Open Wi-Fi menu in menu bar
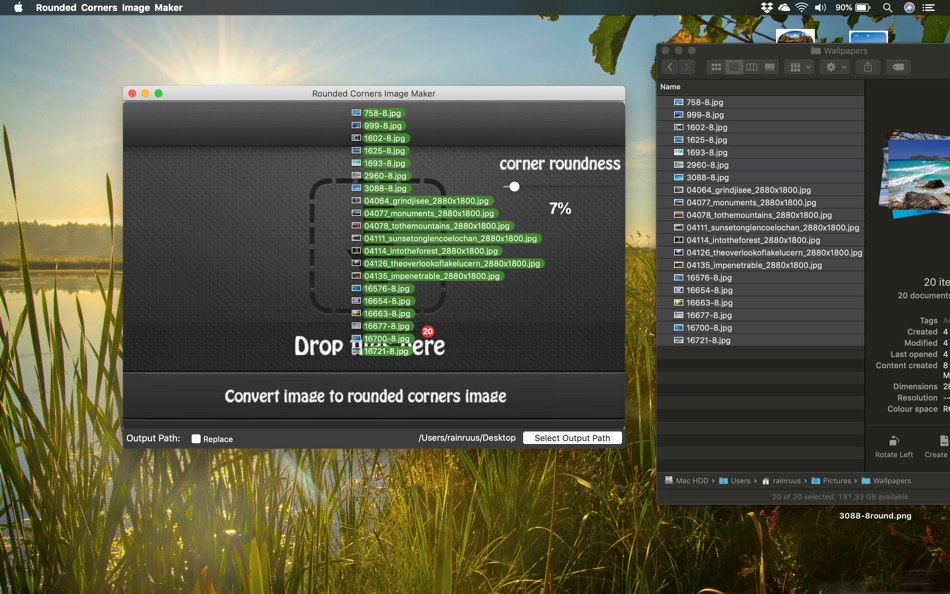The image size is (950, 594). coord(802,7)
